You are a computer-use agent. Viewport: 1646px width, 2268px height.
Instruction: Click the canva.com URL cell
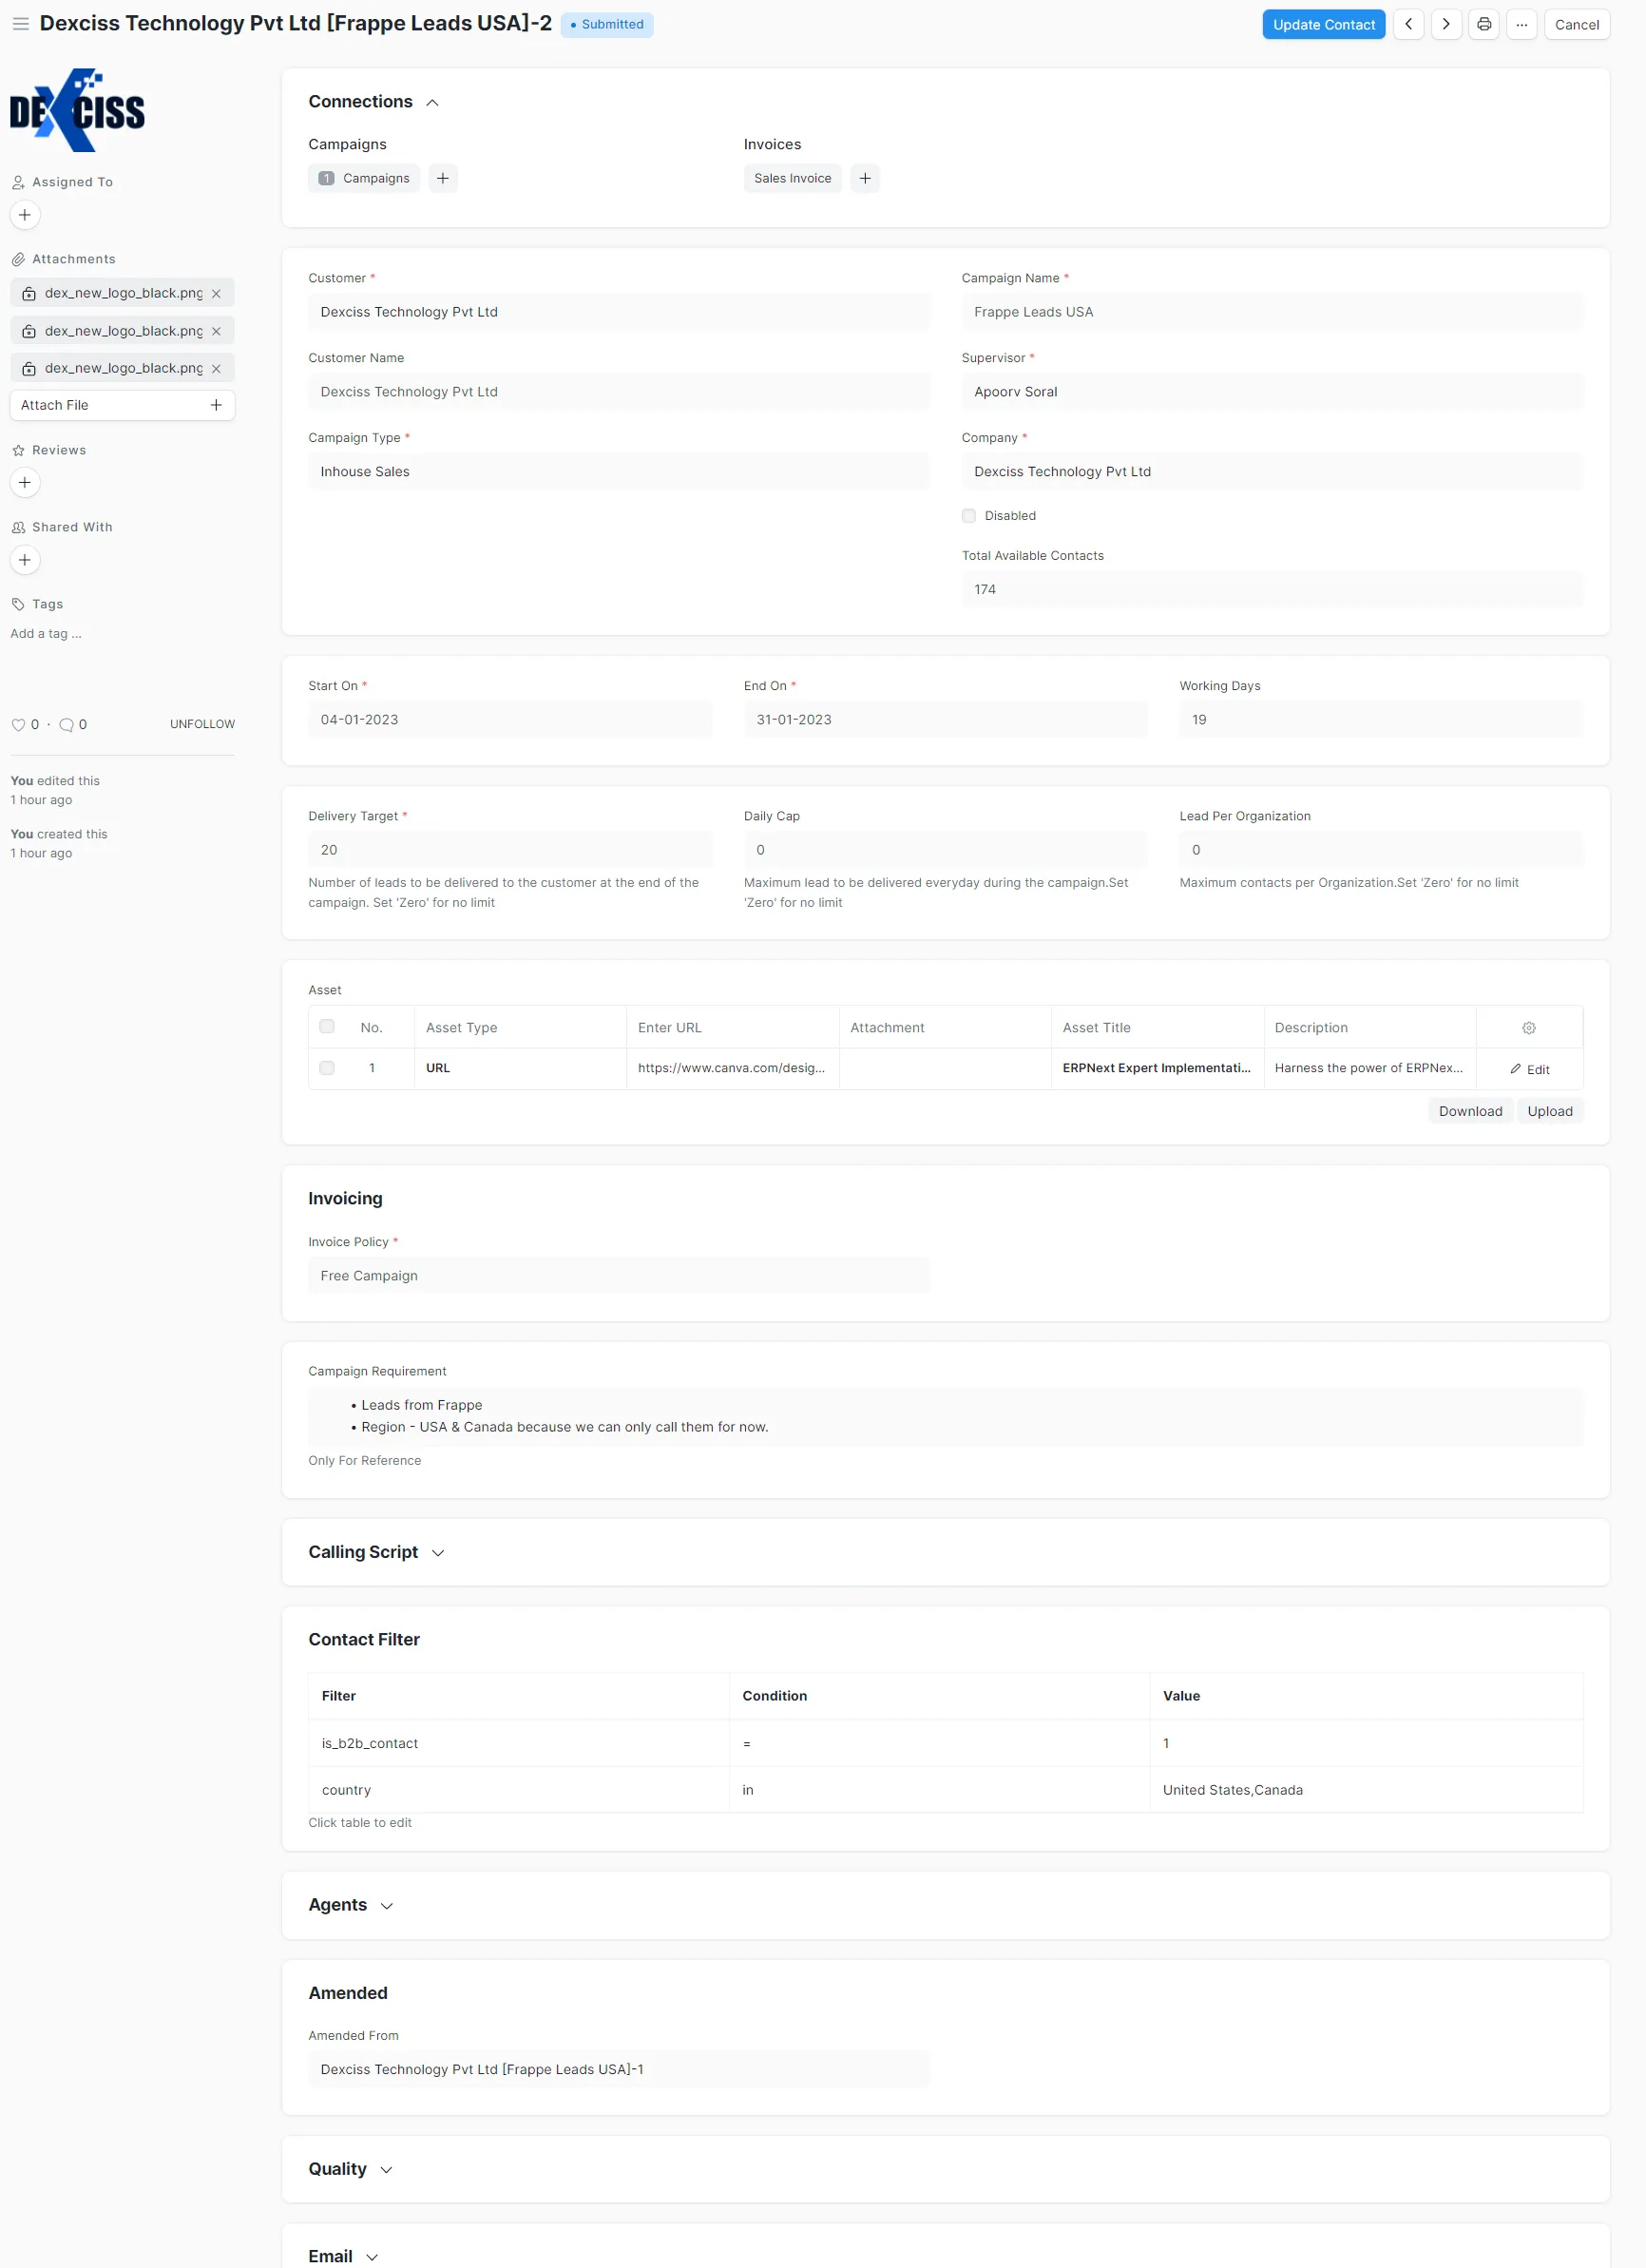pos(732,1068)
